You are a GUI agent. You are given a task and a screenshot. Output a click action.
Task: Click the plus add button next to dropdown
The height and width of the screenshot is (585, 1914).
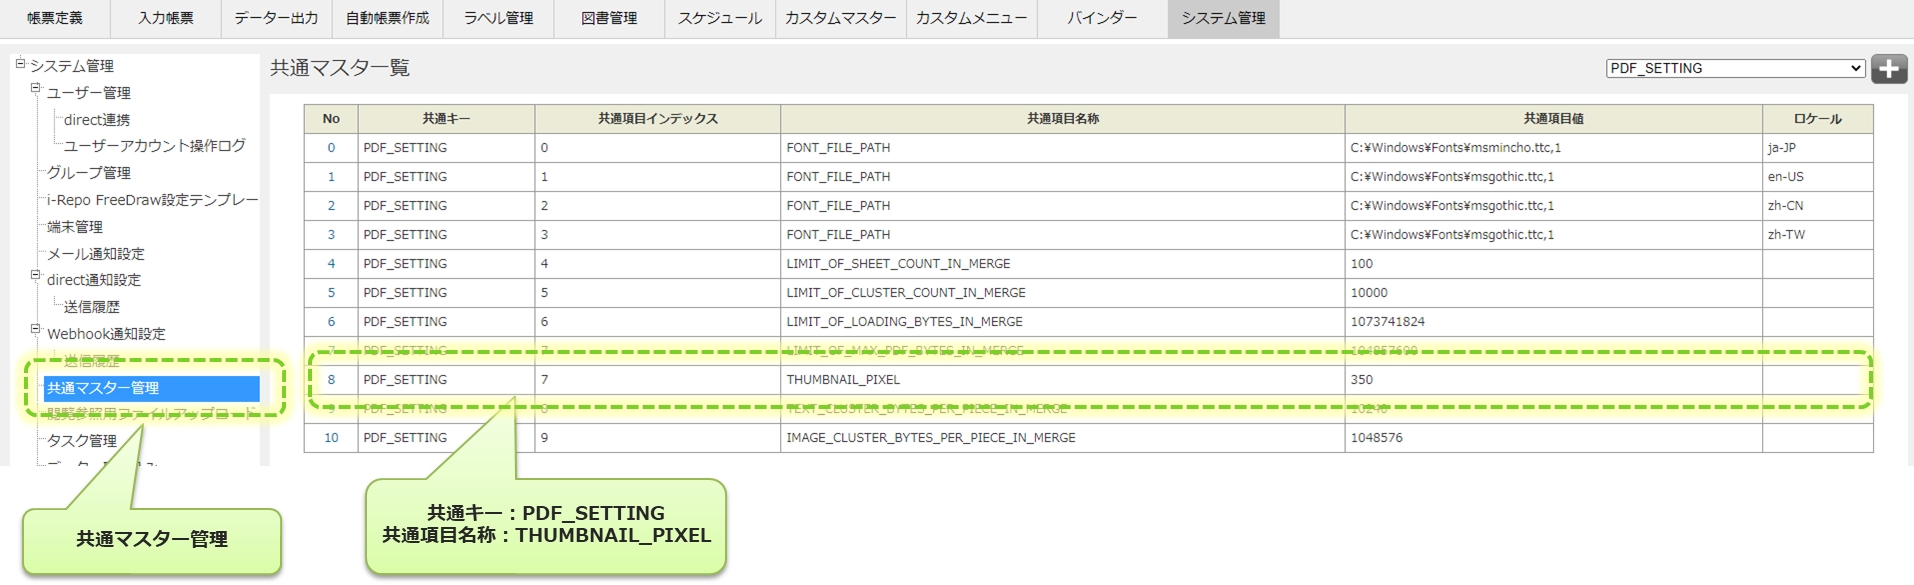[1888, 69]
